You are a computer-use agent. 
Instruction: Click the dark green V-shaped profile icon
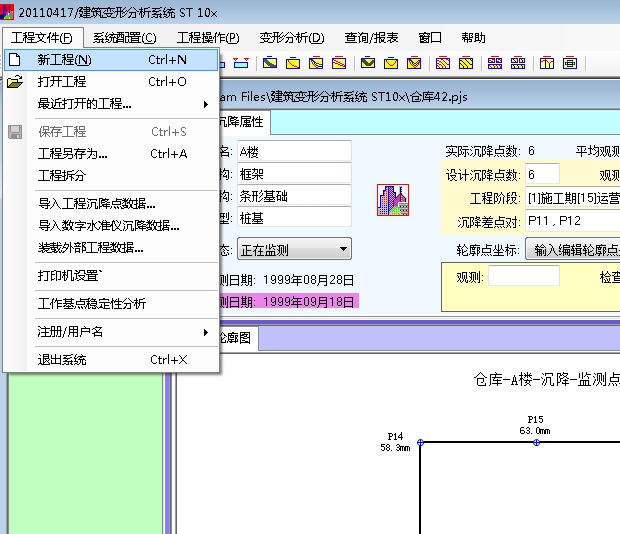pos(368,63)
